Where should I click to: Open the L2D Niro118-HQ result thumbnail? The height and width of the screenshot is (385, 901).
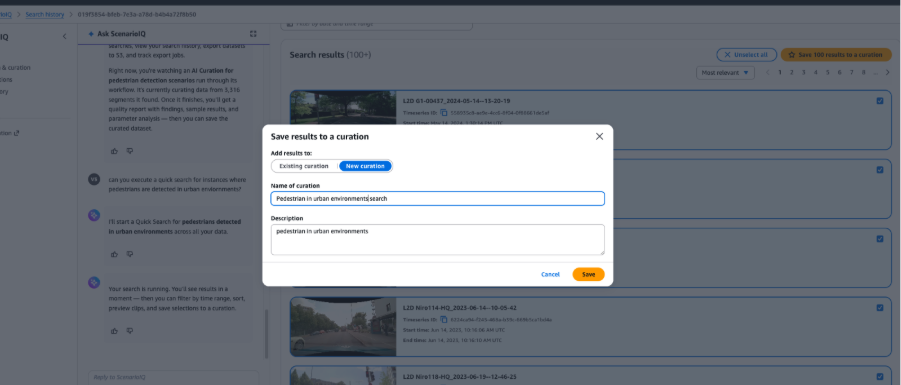tap(343, 376)
